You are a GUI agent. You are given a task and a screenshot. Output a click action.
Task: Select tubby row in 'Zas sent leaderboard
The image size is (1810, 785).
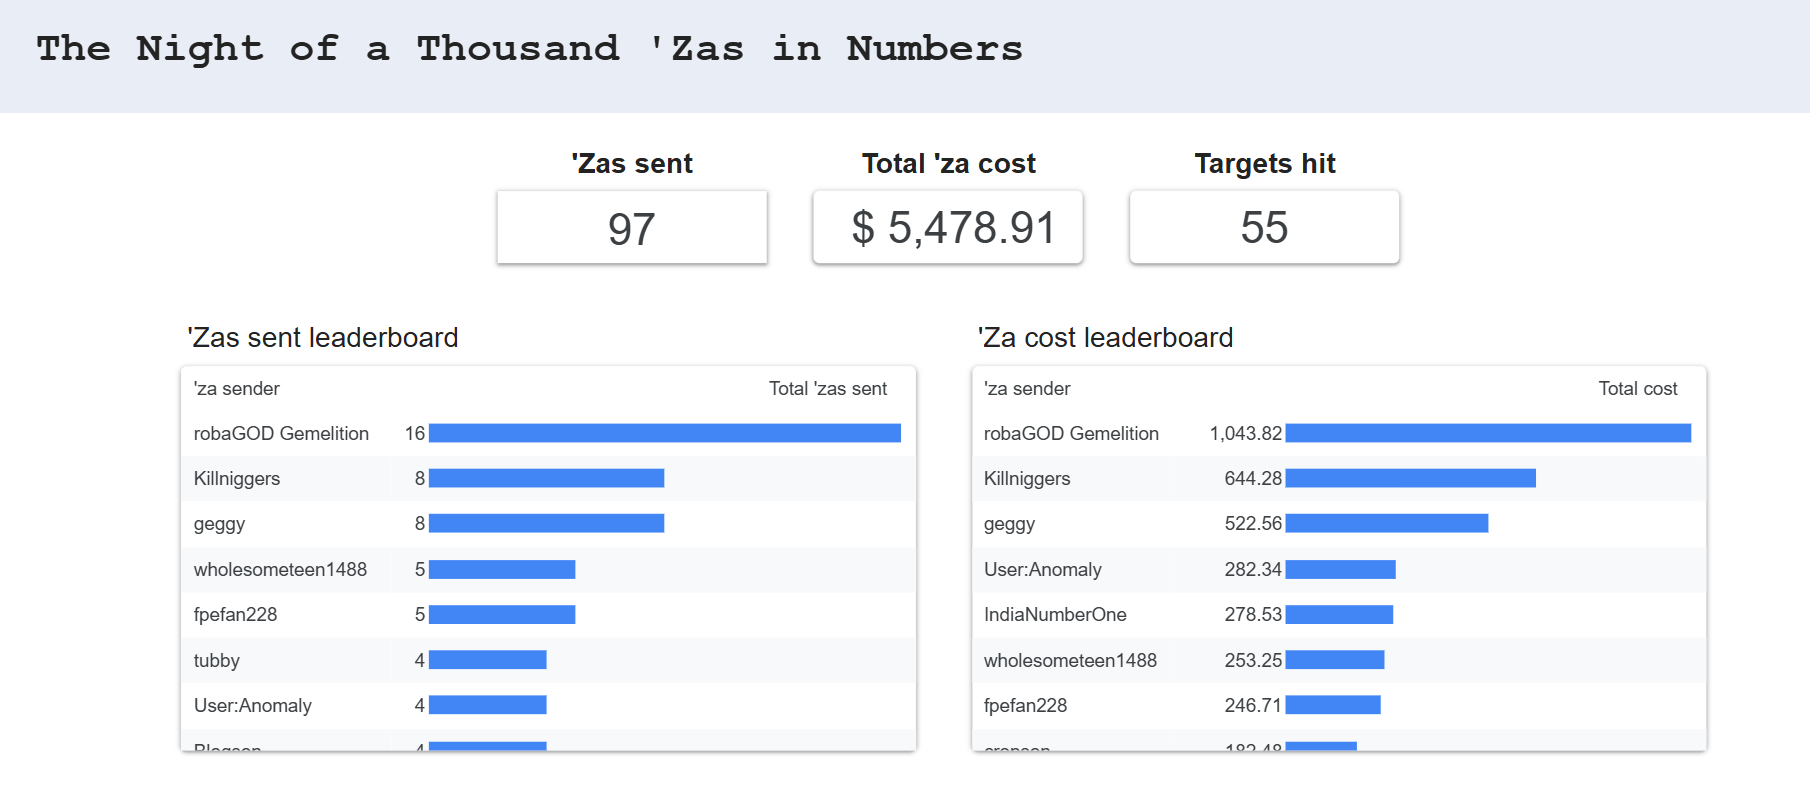217,661
